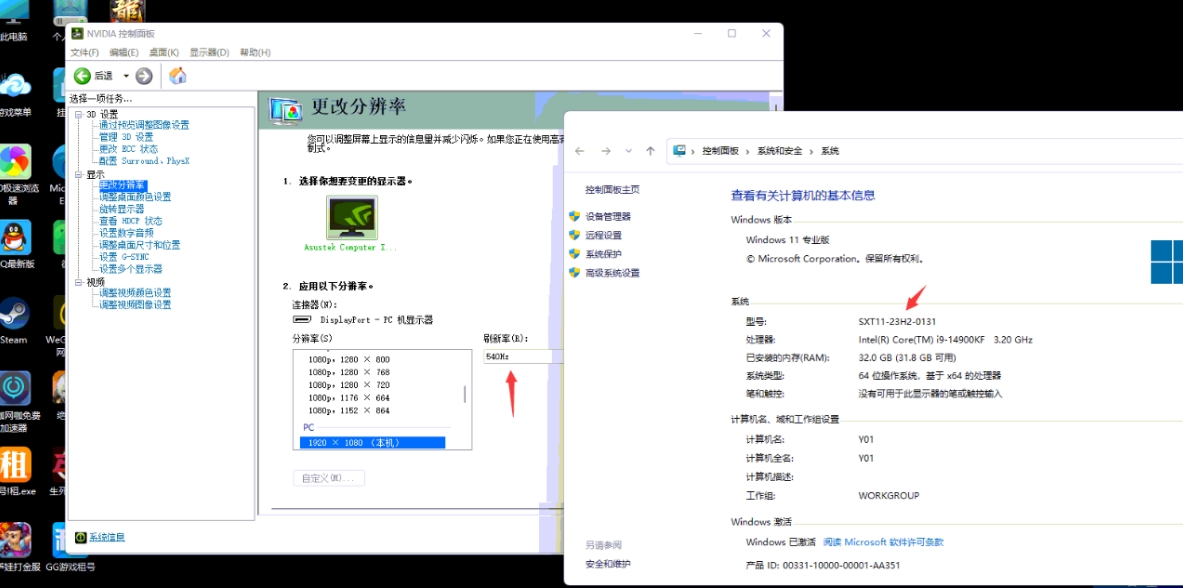
Task: Open recent locations chevron in System window
Action: [628, 151]
